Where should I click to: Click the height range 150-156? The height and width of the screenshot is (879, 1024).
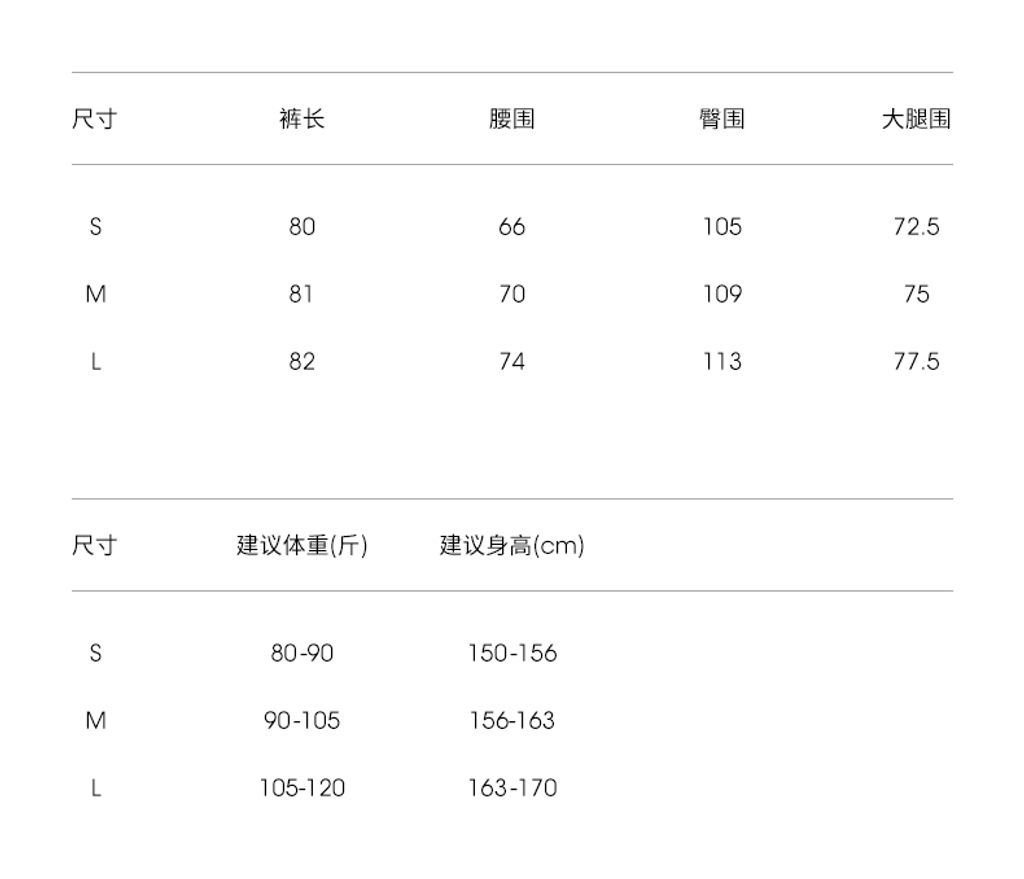tap(512, 654)
